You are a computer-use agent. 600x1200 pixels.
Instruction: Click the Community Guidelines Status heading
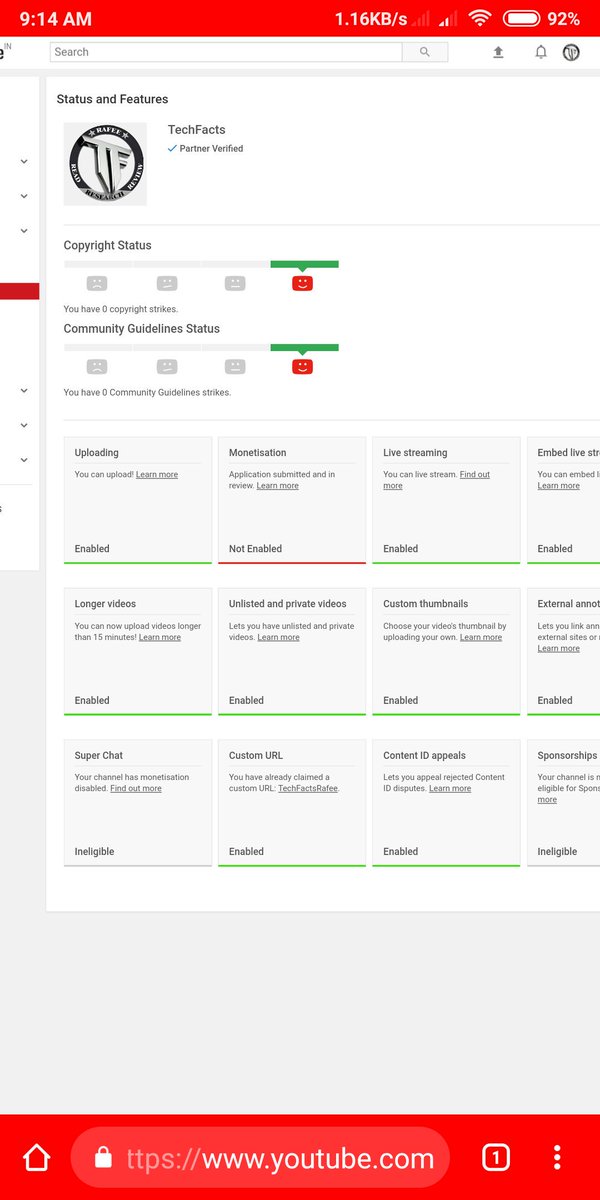click(x=141, y=329)
